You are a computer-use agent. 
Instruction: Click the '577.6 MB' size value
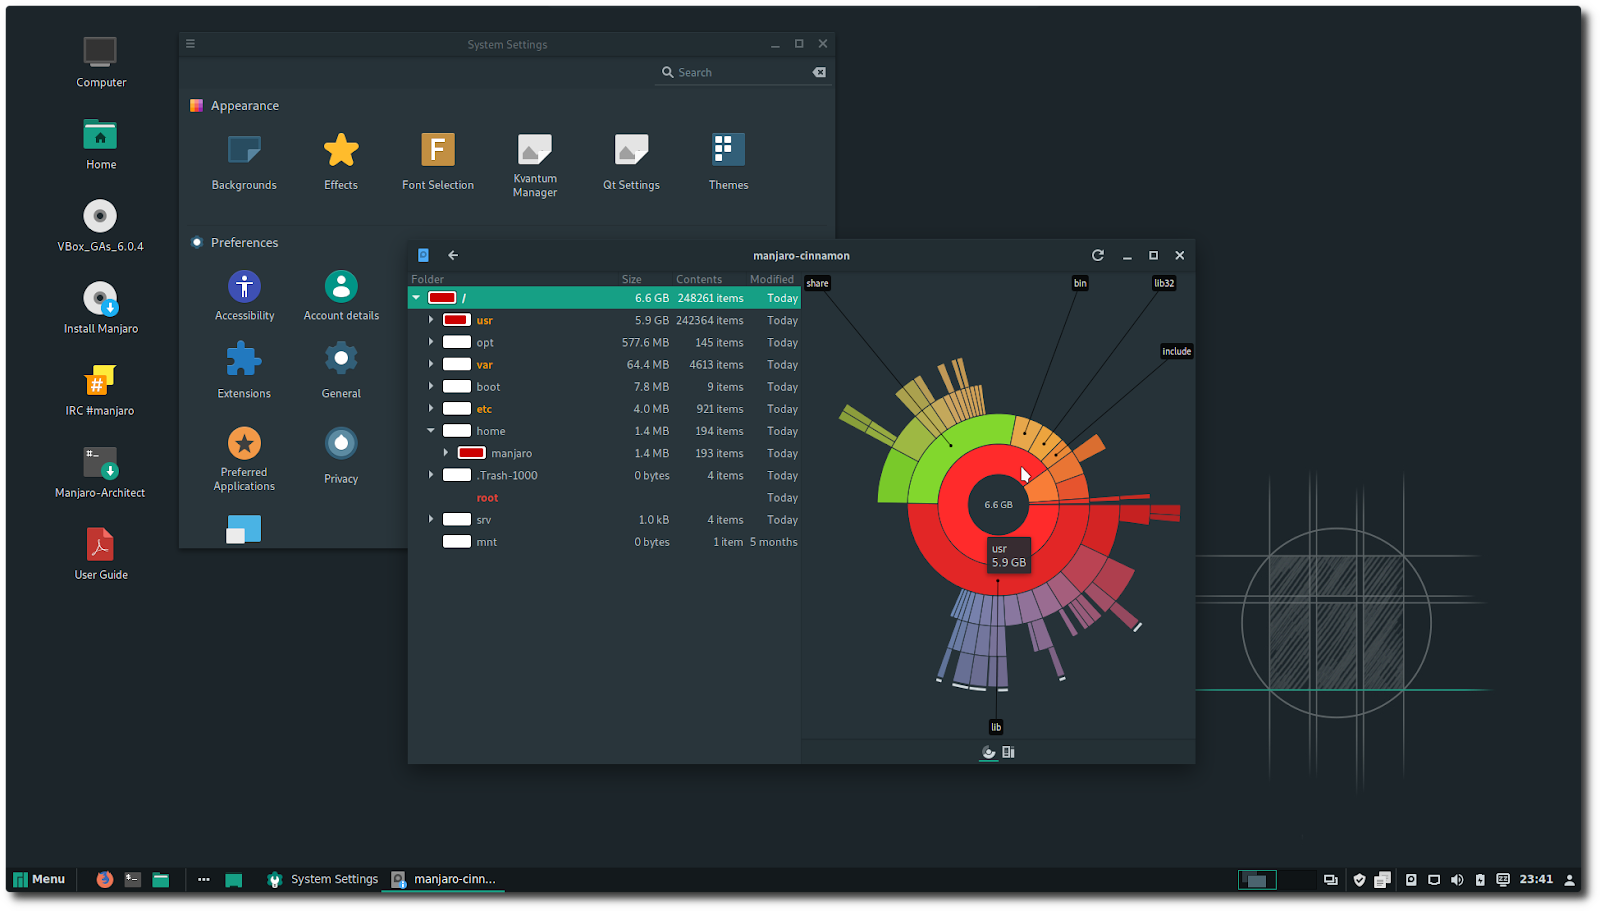point(645,342)
